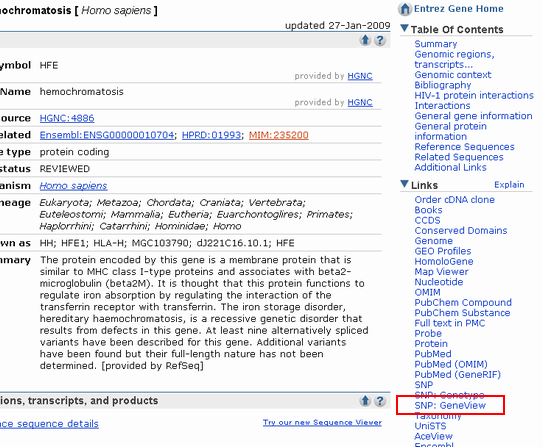543x447 pixels.
Task: Follow the MIM:235200 link
Action: [x=279, y=135]
